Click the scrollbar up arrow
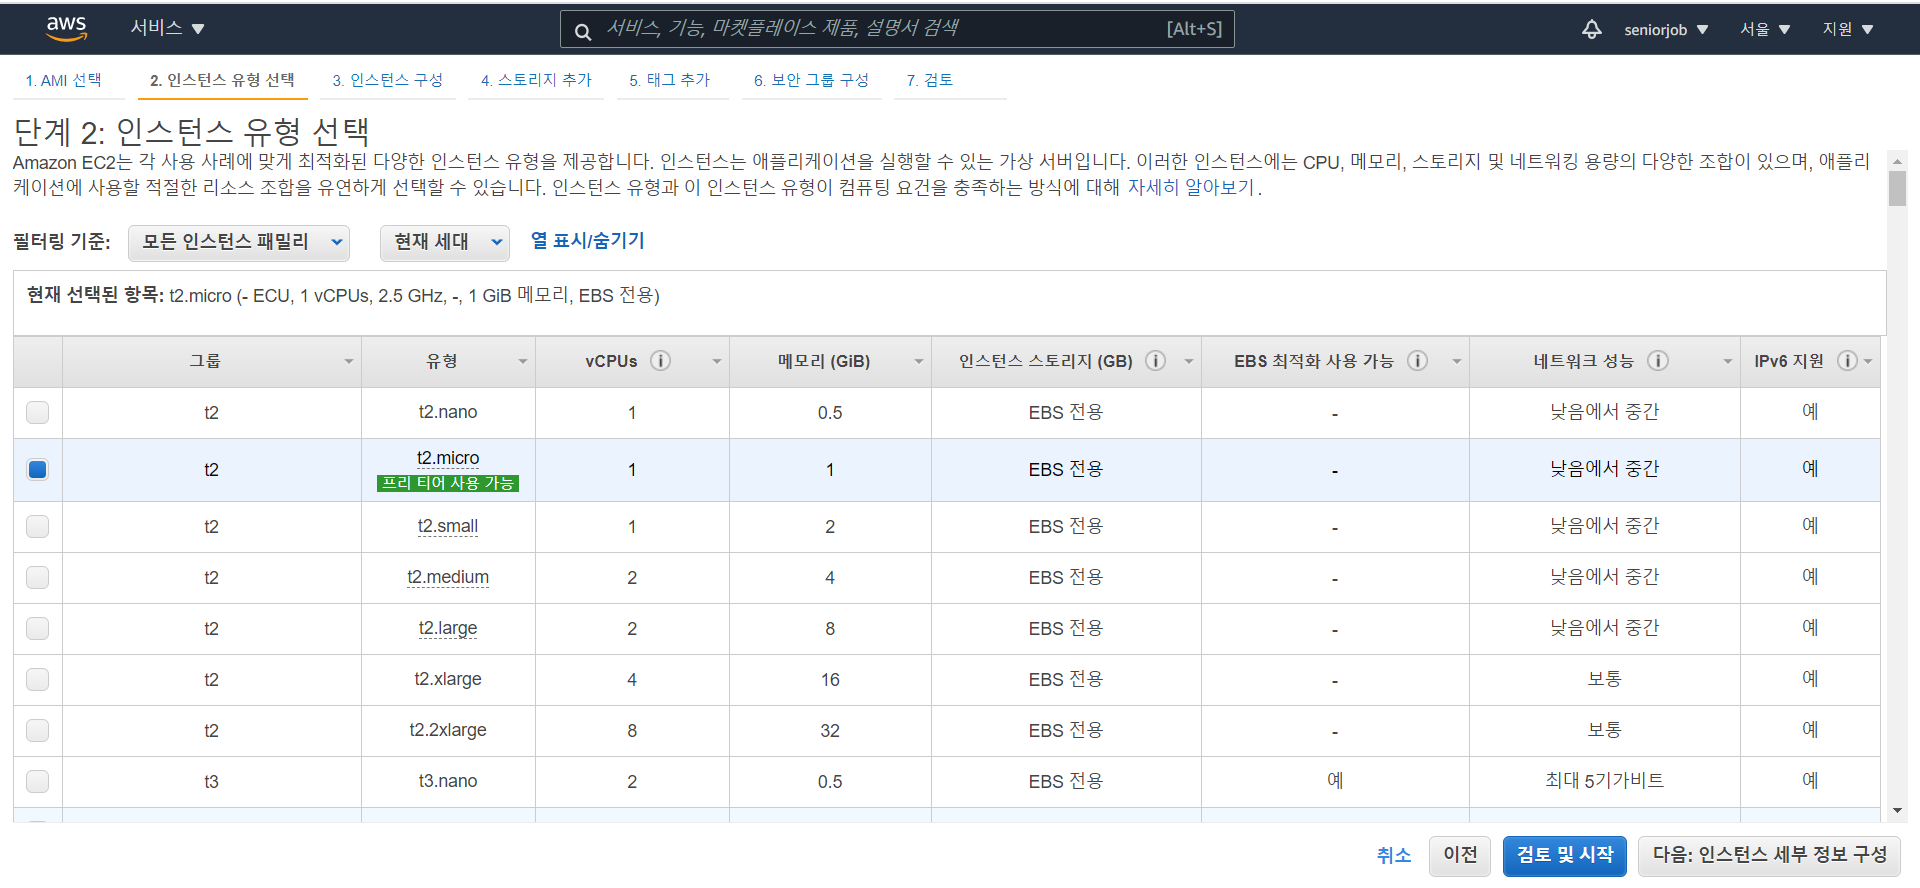 click(1897, 161)
